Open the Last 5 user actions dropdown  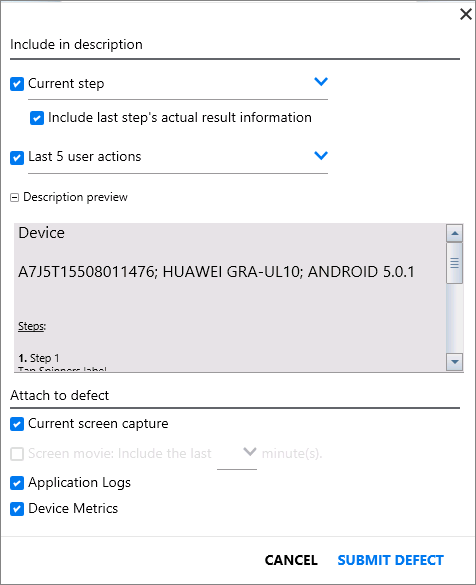point(321,155)
